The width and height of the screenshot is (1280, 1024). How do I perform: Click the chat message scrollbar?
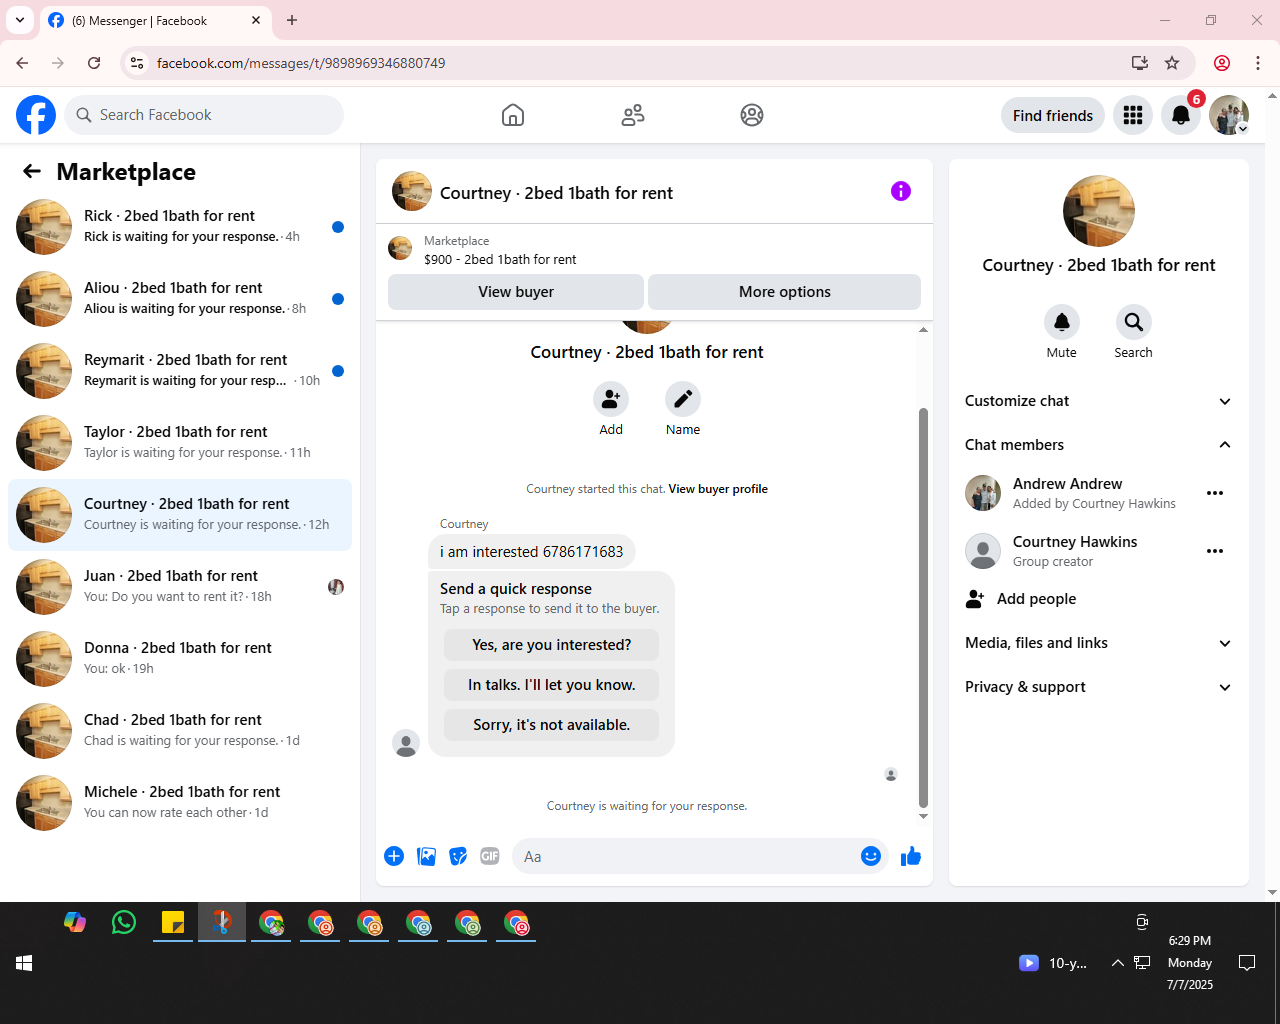coord(923,607)
